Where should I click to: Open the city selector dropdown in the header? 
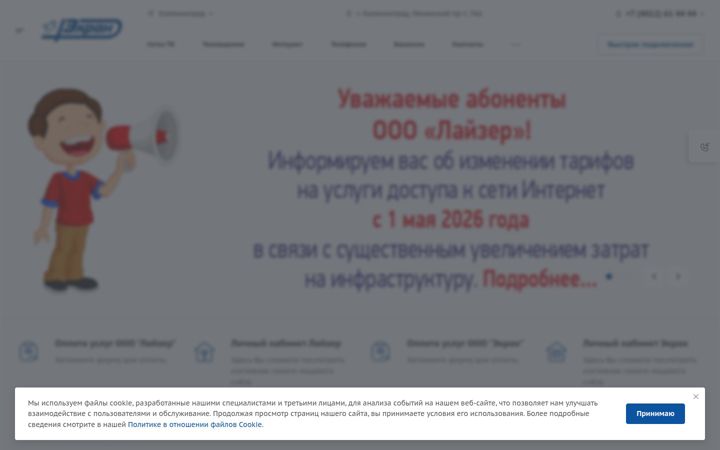pos(180,14)
